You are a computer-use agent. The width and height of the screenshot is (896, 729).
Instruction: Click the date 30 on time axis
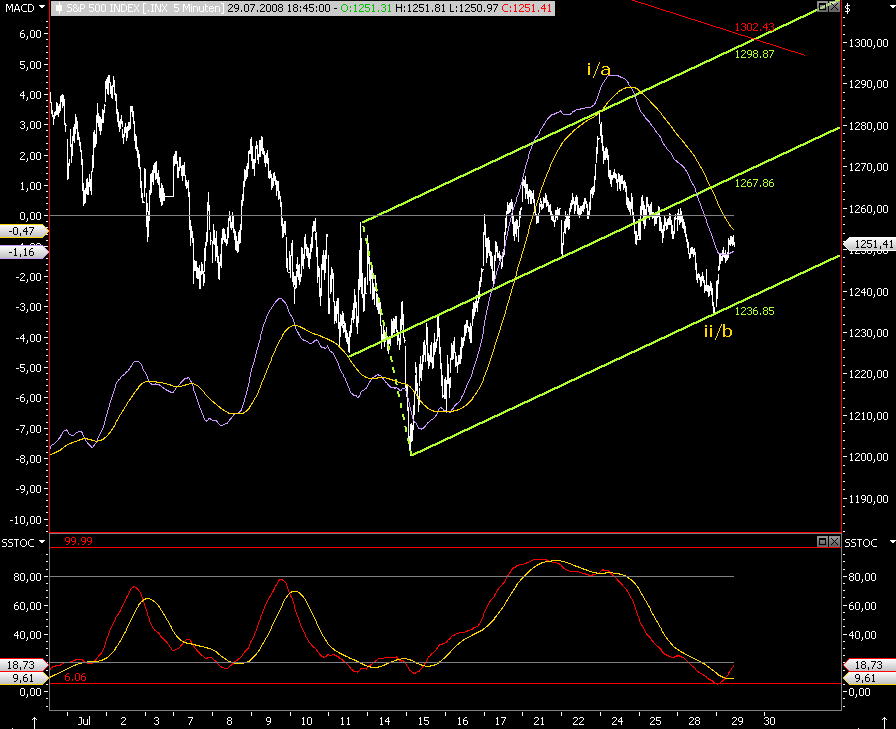[x=770, y=721]
